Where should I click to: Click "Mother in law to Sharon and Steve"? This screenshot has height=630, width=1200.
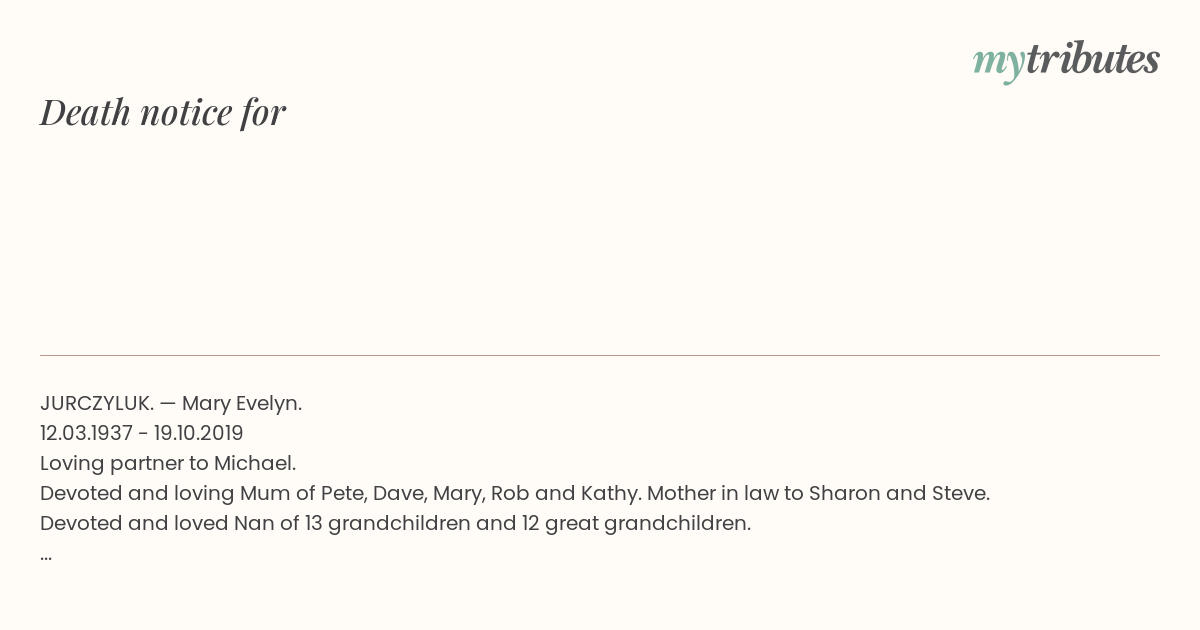[818, 493]
